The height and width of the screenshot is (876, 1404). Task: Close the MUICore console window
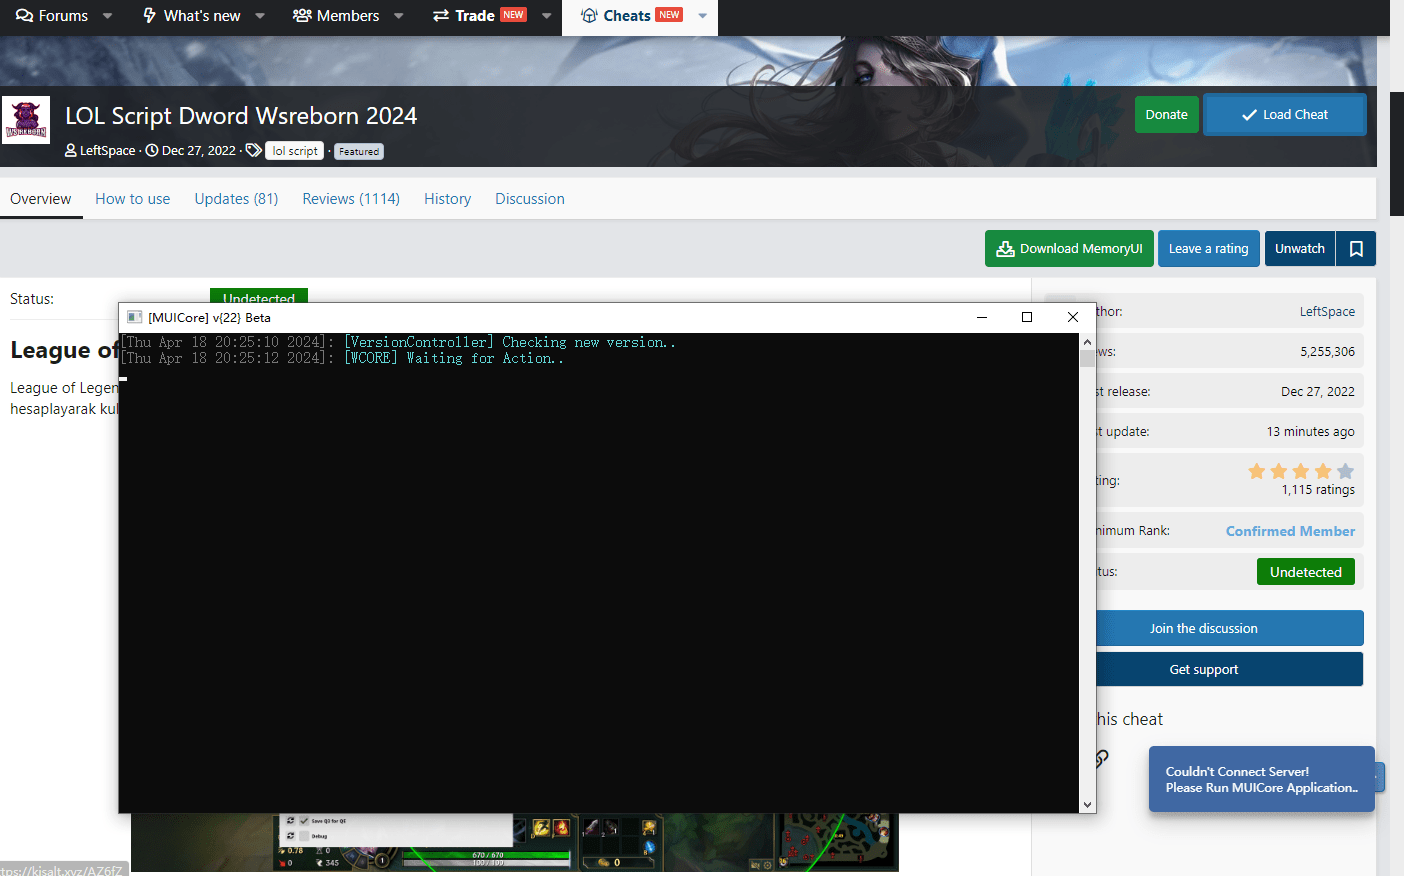[1073, 317]
